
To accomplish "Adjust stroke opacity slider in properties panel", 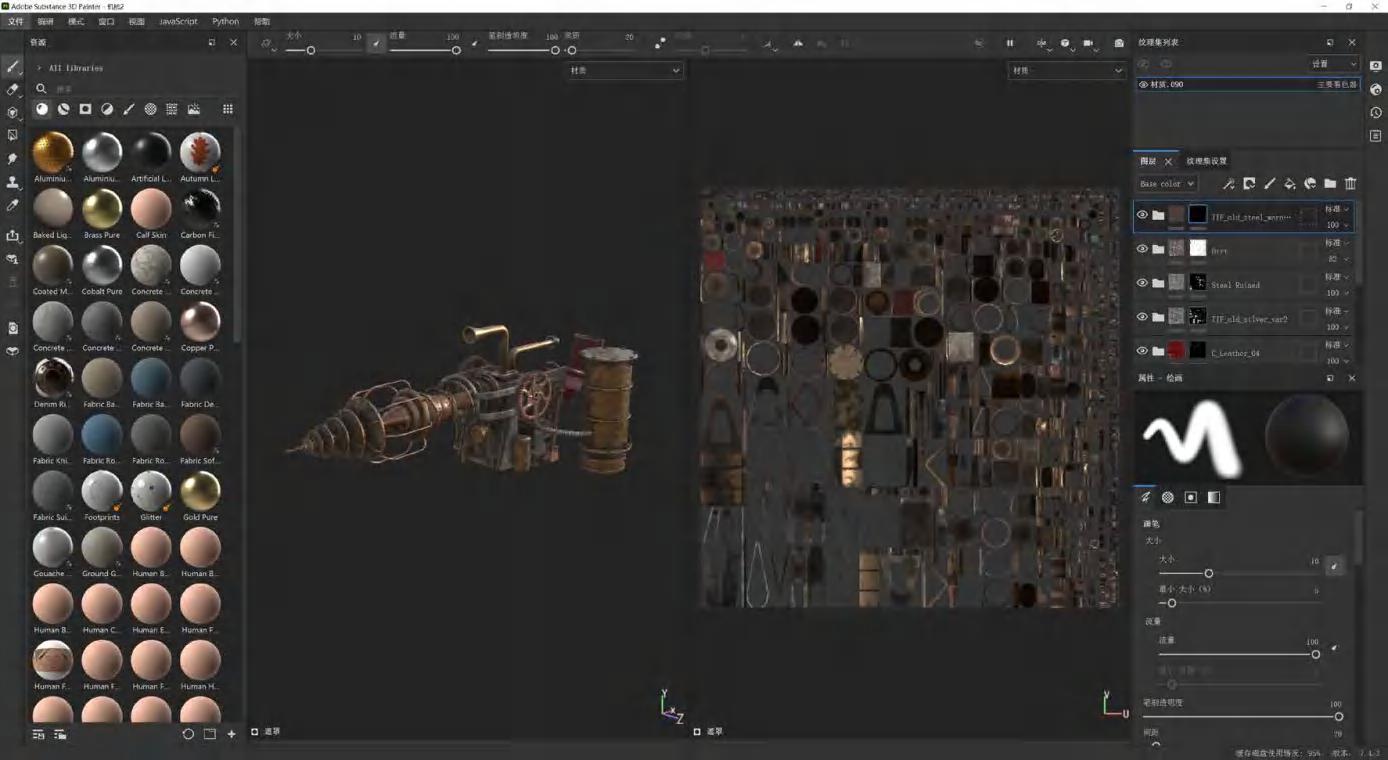I will pos(1241,716).
